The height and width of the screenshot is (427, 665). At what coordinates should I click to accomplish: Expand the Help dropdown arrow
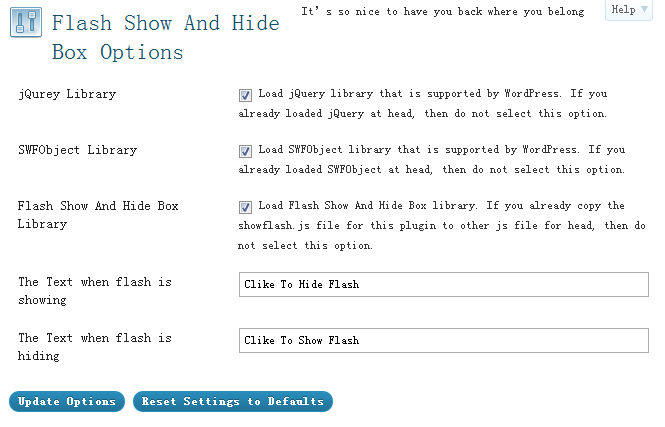[644, 9]
